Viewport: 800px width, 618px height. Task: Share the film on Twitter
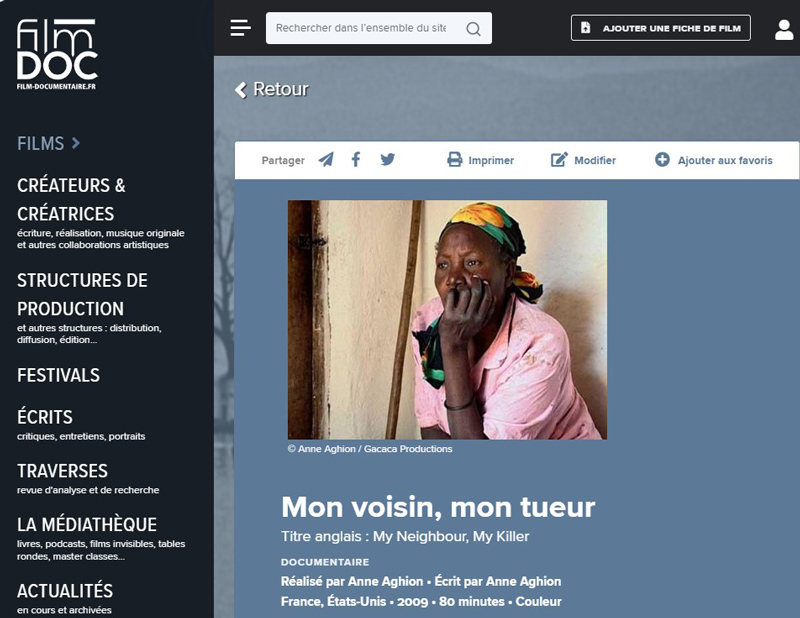click(x=388, y=160)
